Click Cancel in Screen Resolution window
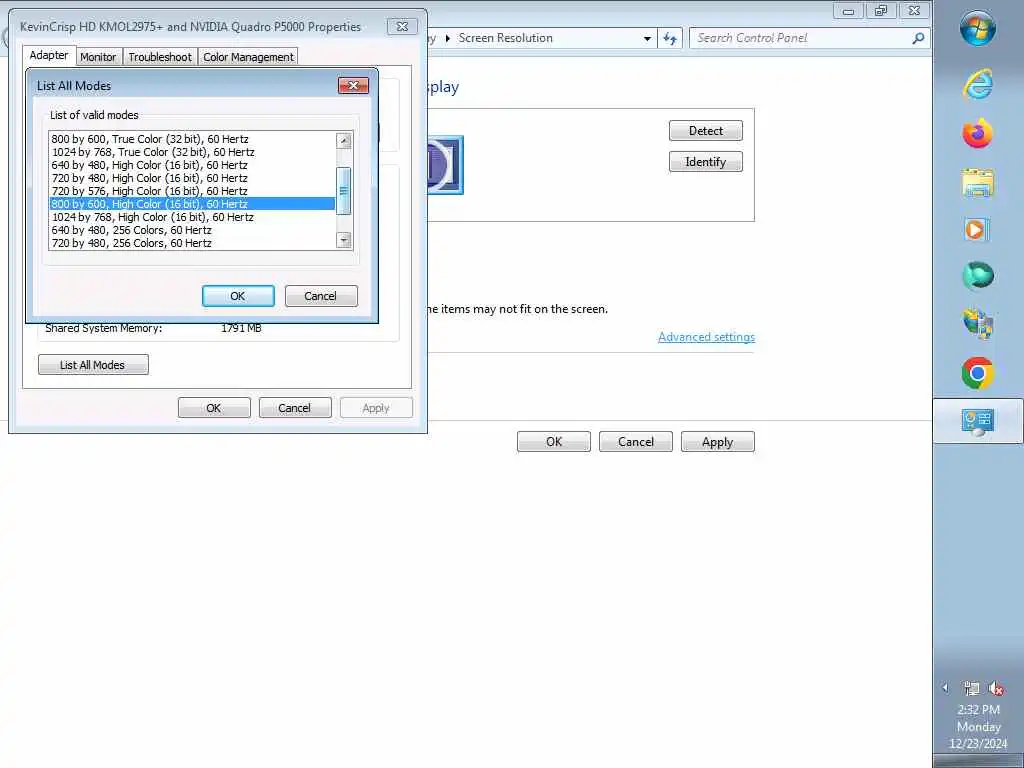The height and width of the screenshot is (768, 1024). click(635, 441)
